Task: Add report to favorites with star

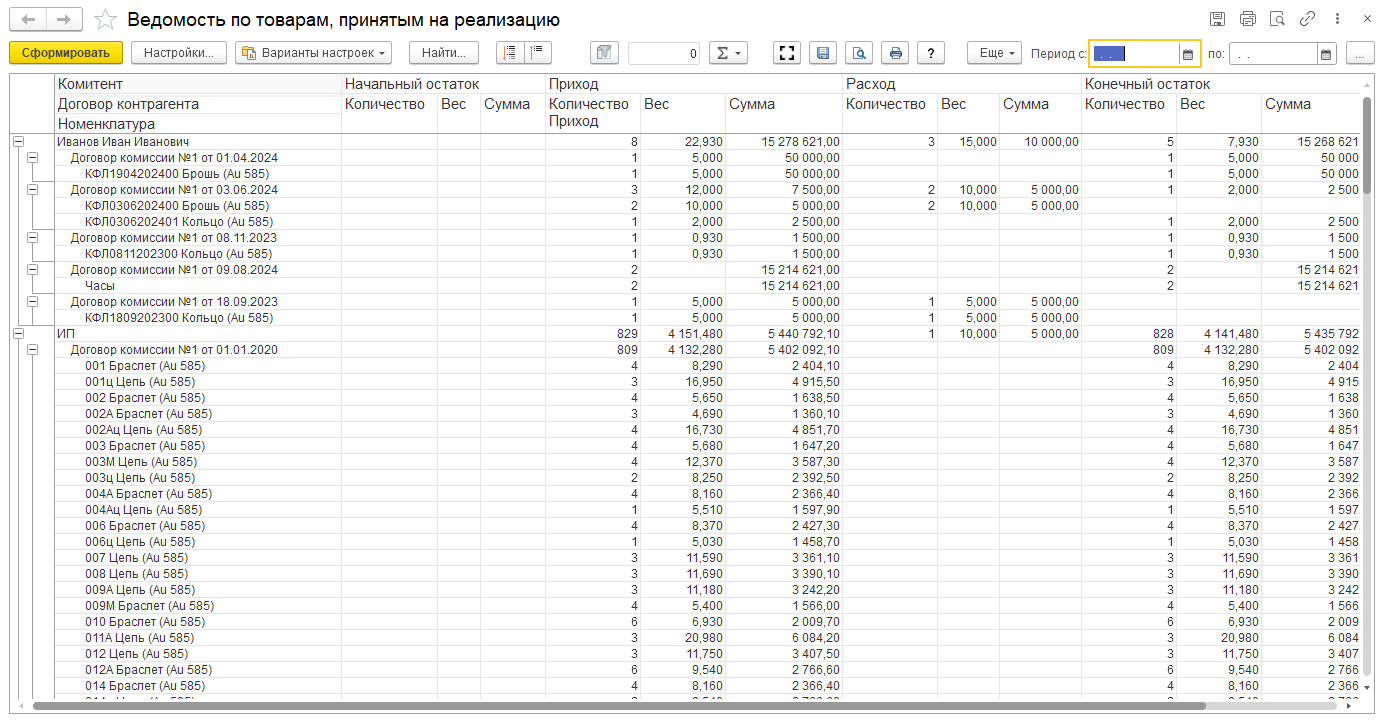Action: [105, 20]
